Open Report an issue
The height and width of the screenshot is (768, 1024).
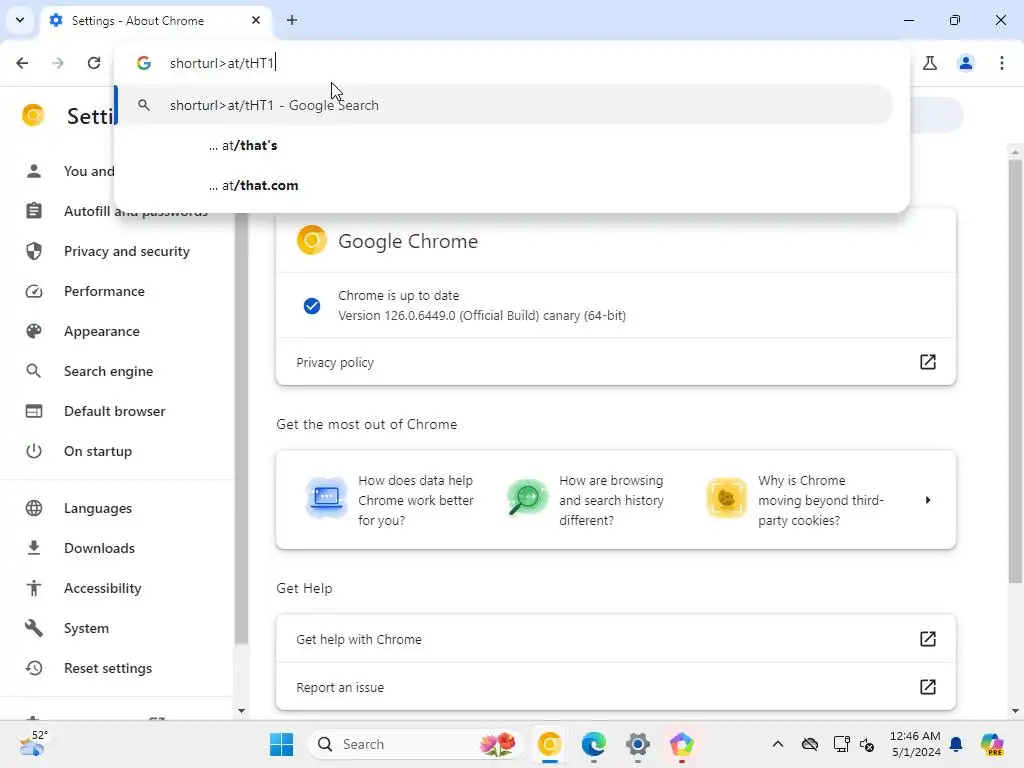point(616,687)
